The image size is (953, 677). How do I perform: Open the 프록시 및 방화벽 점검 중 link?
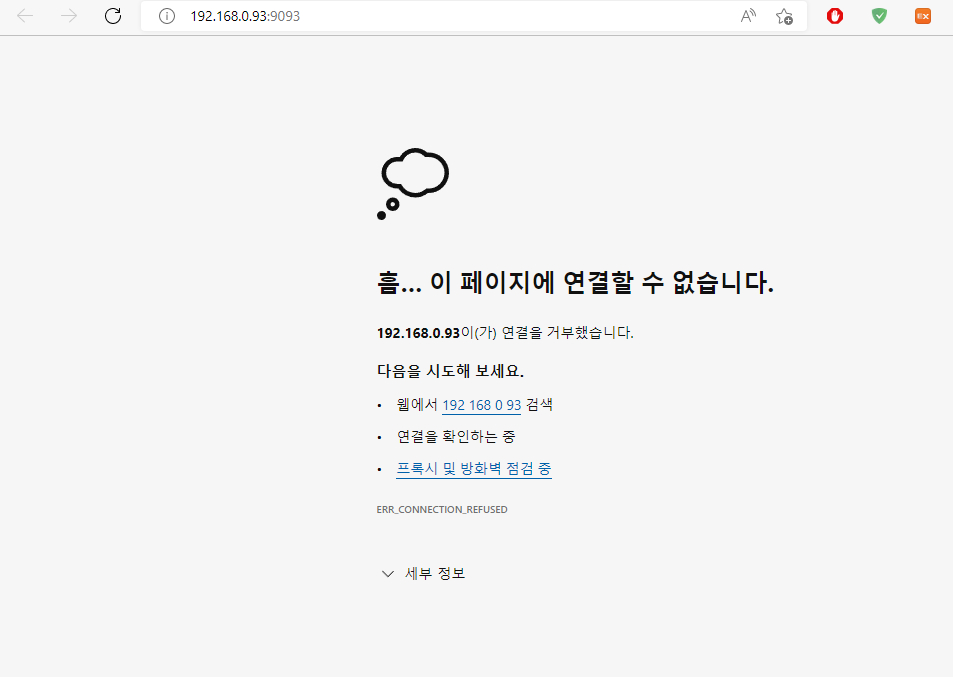point(474,469)
